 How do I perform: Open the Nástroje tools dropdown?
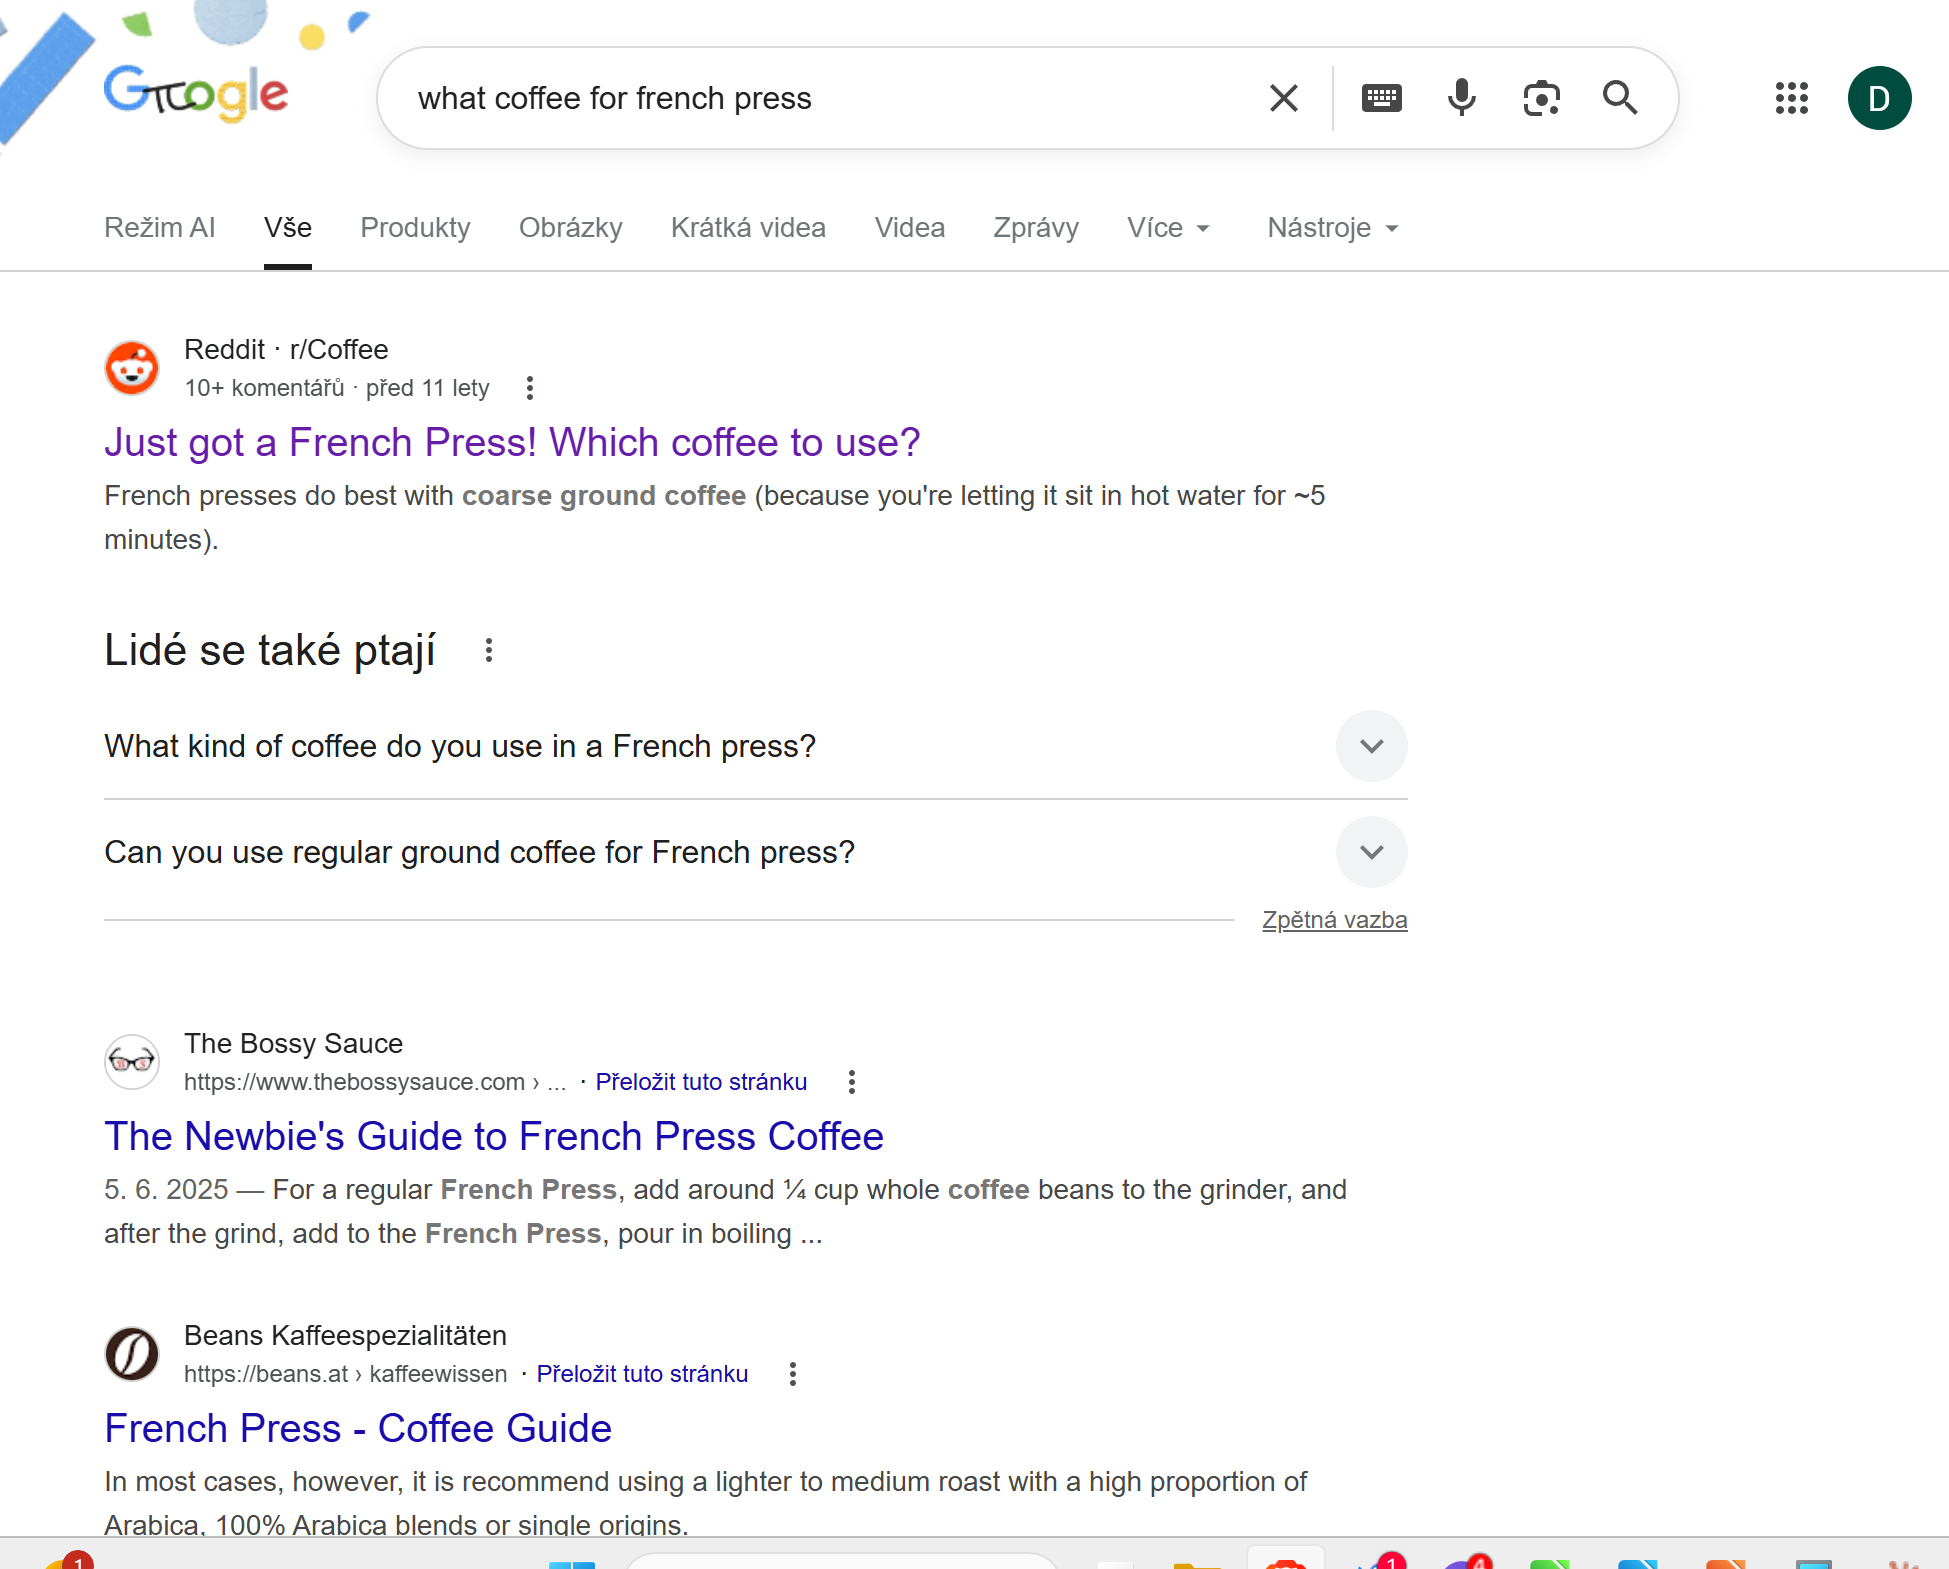point(1332,228)
